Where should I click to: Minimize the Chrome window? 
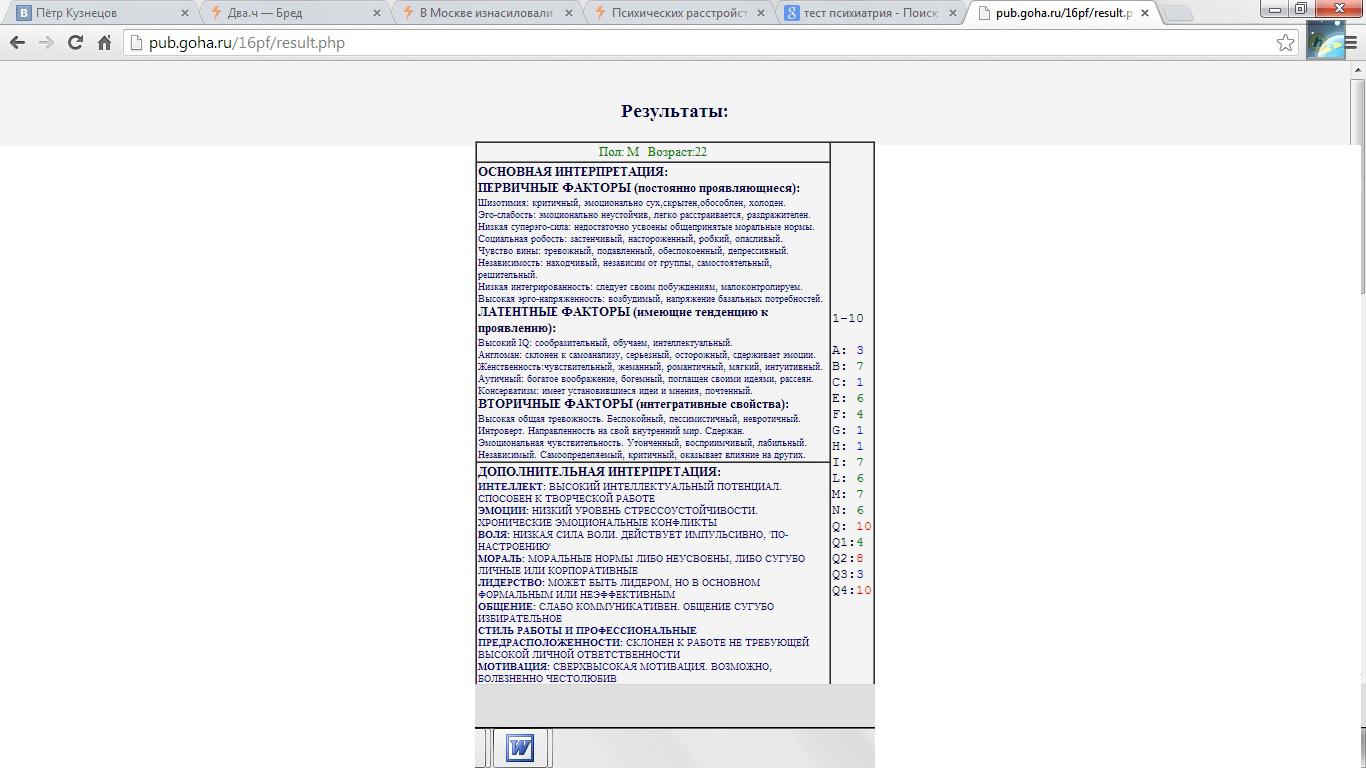1274,9
